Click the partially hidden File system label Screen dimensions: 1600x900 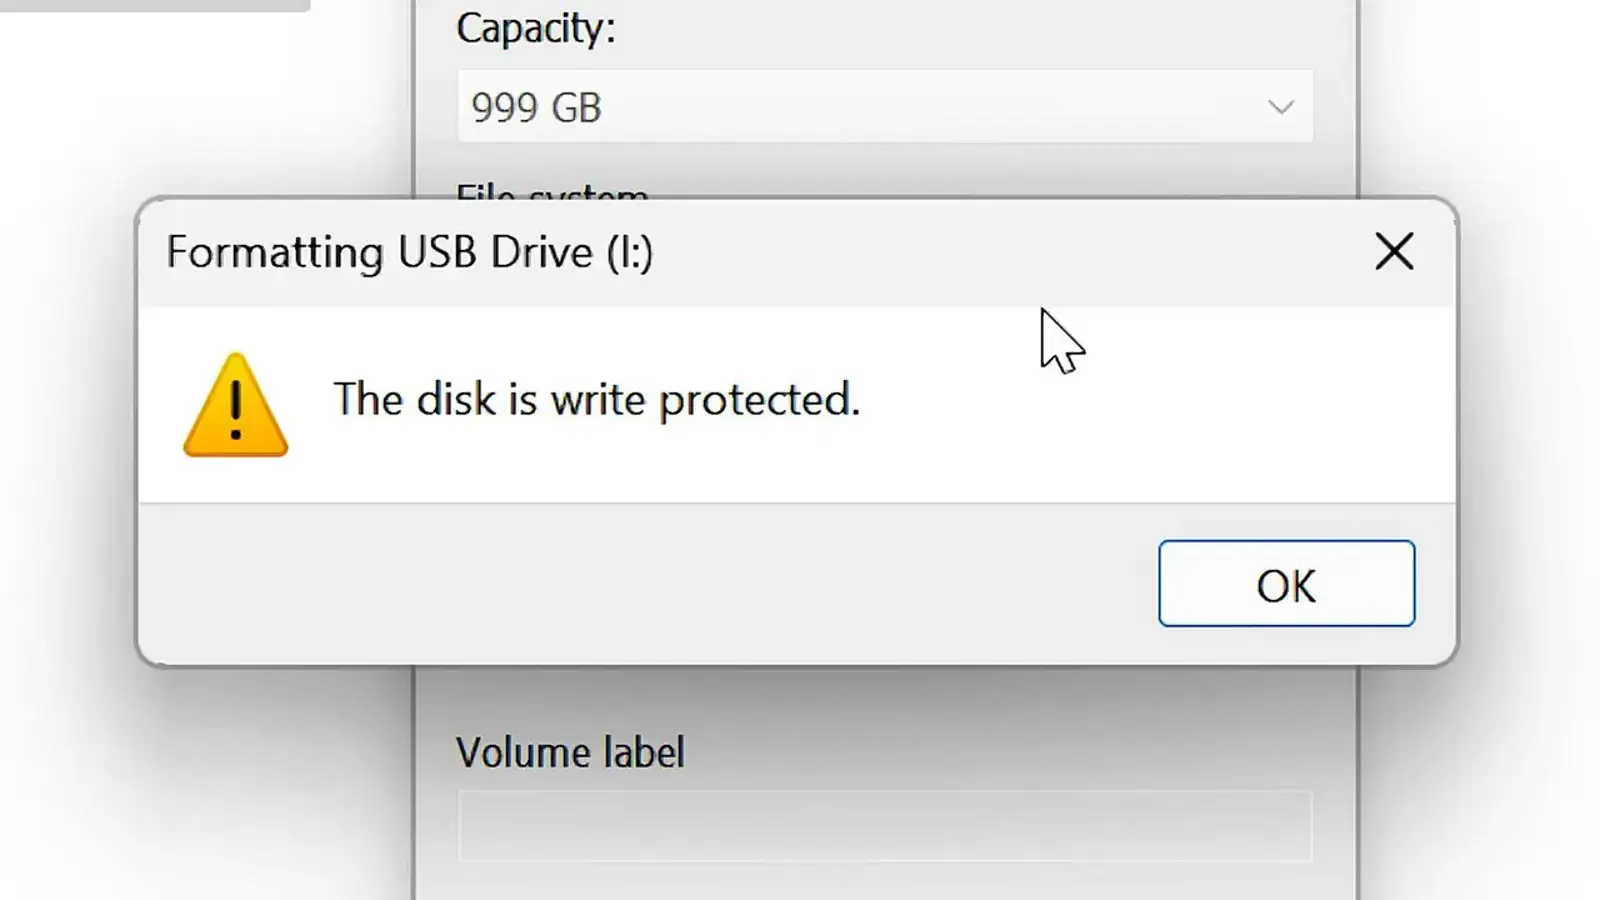tap(551, 190)
